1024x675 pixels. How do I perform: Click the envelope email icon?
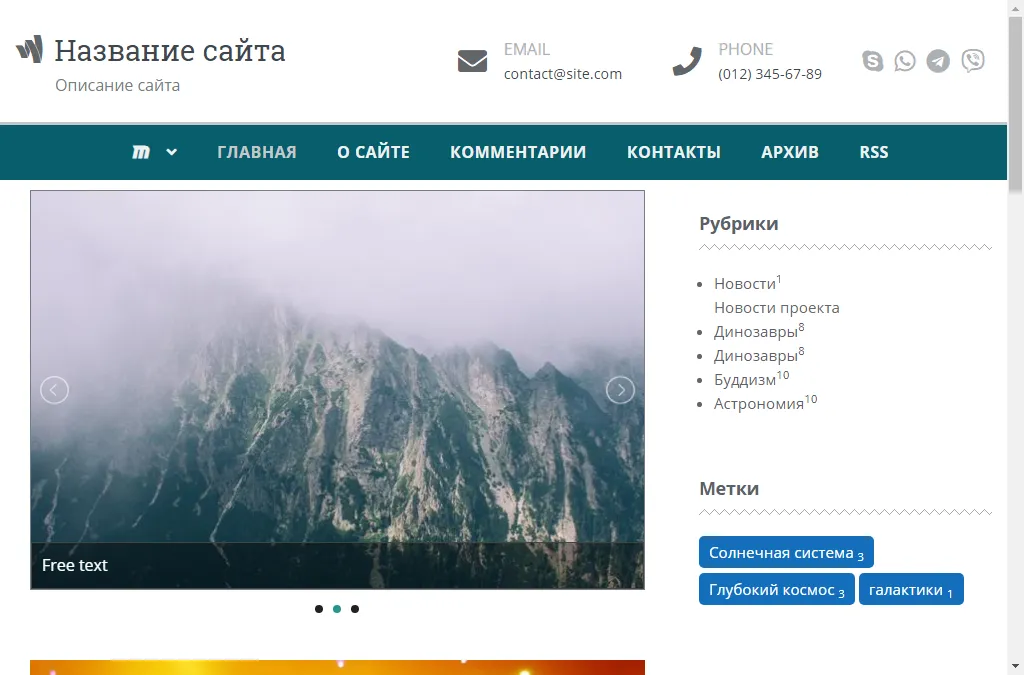(472, 62)
